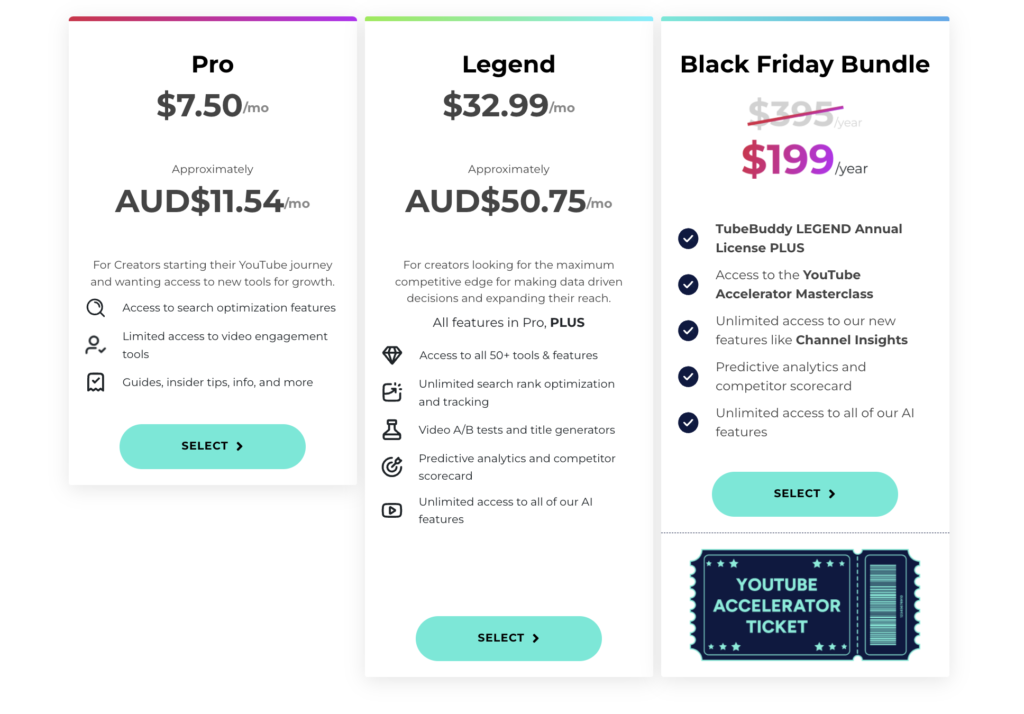Toggle checkmark beside TubeBuddy LEGEND Annual License
Screen dimensions: 1024x714
(687, 239)
